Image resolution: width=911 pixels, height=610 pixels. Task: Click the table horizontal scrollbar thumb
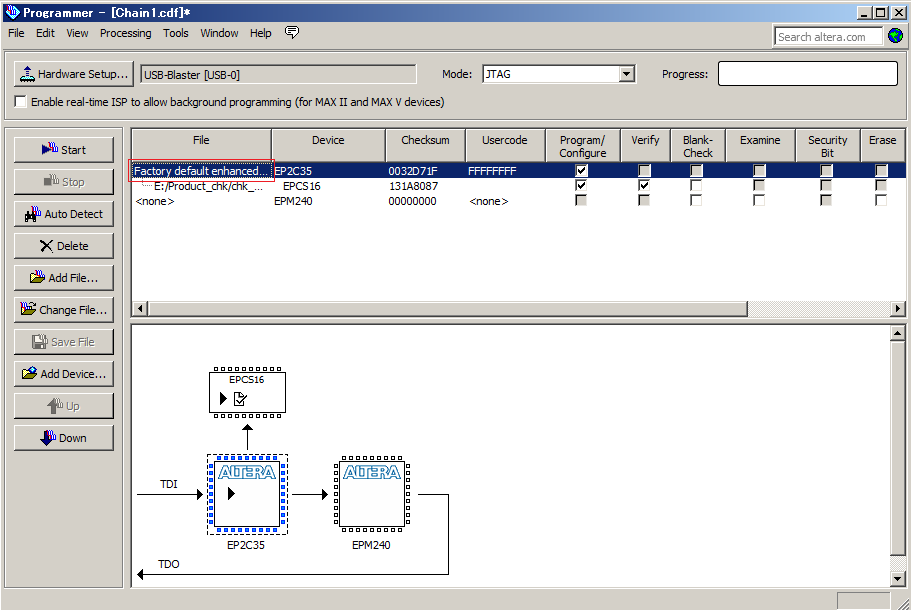448,308
